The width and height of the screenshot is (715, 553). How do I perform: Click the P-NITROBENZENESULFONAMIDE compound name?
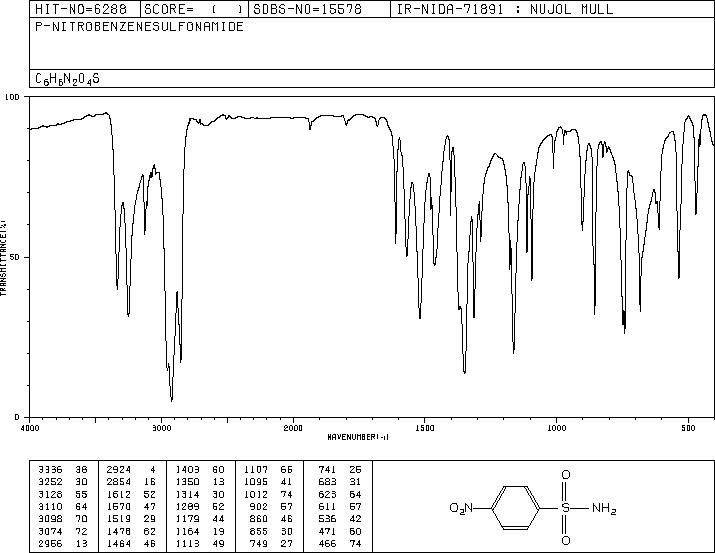[139, 27]
